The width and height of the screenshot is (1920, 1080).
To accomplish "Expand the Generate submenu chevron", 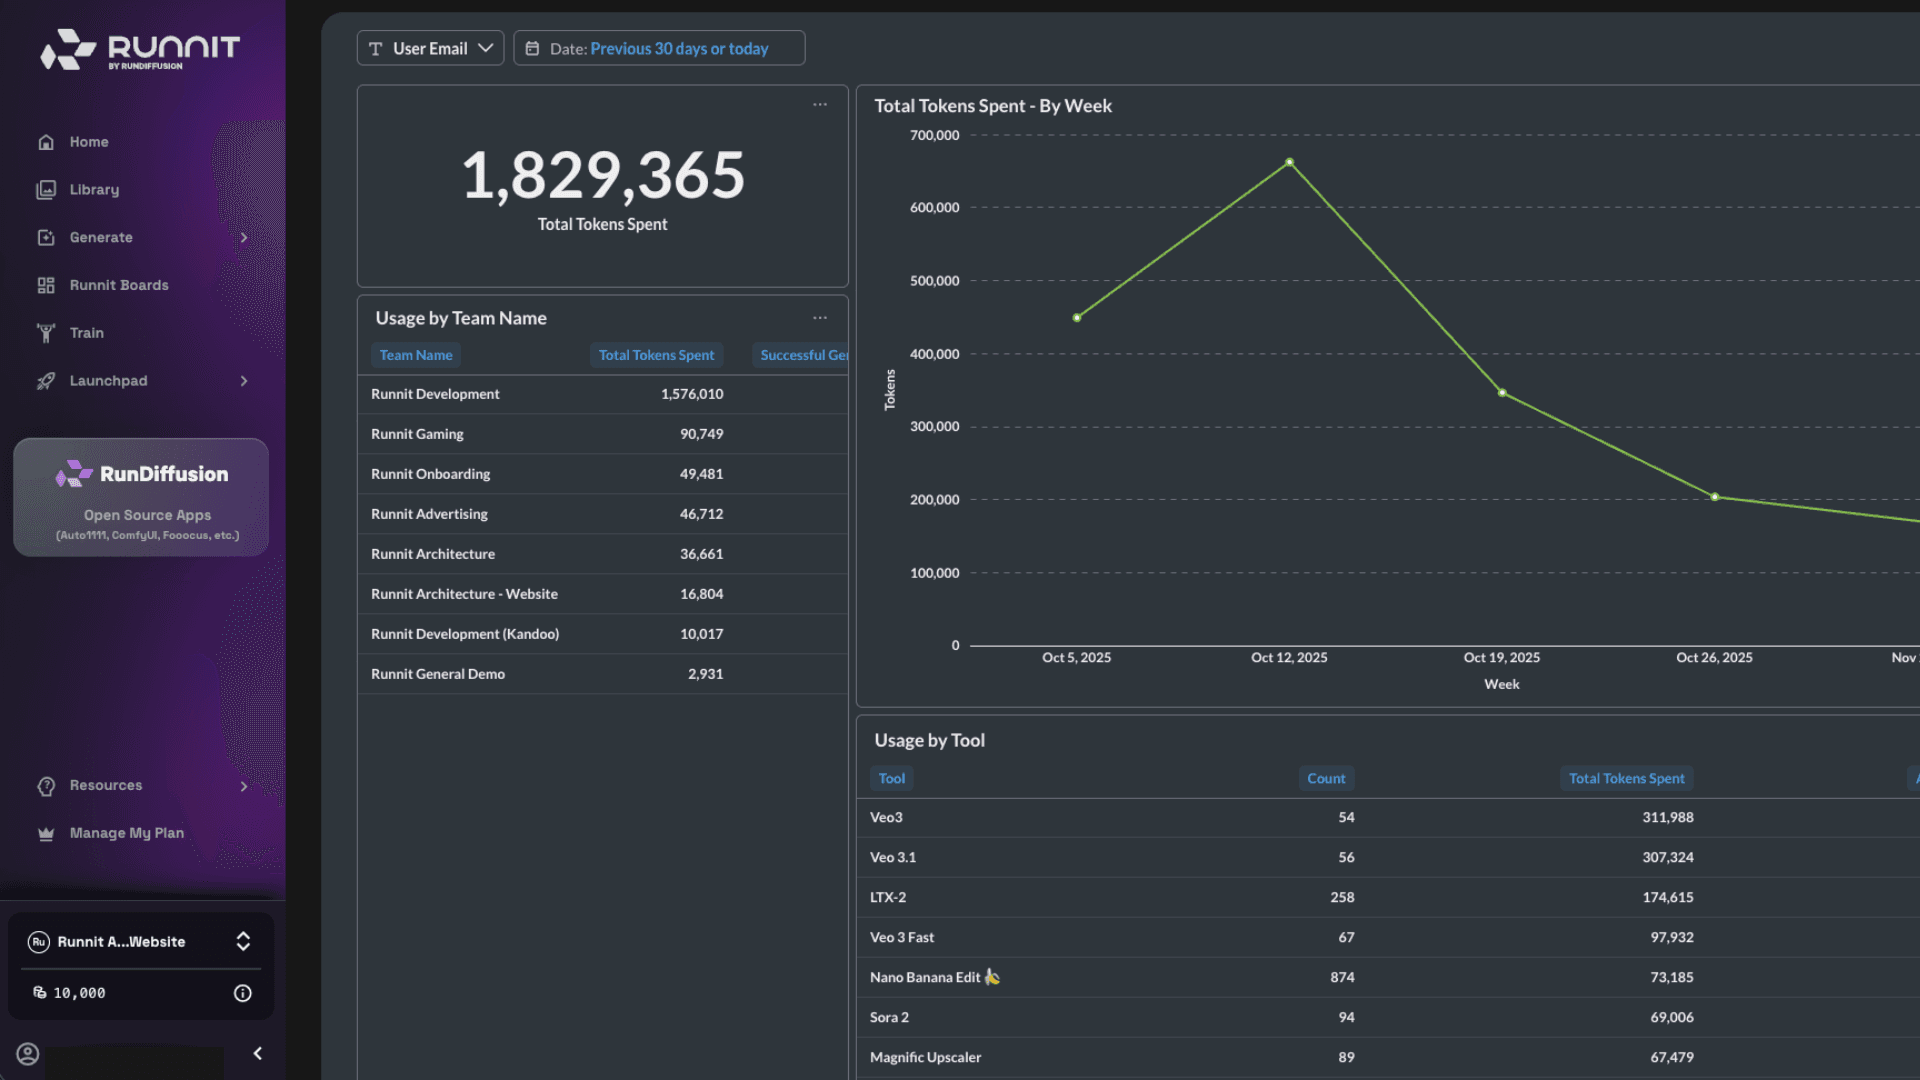I will (x=244, y=238).
